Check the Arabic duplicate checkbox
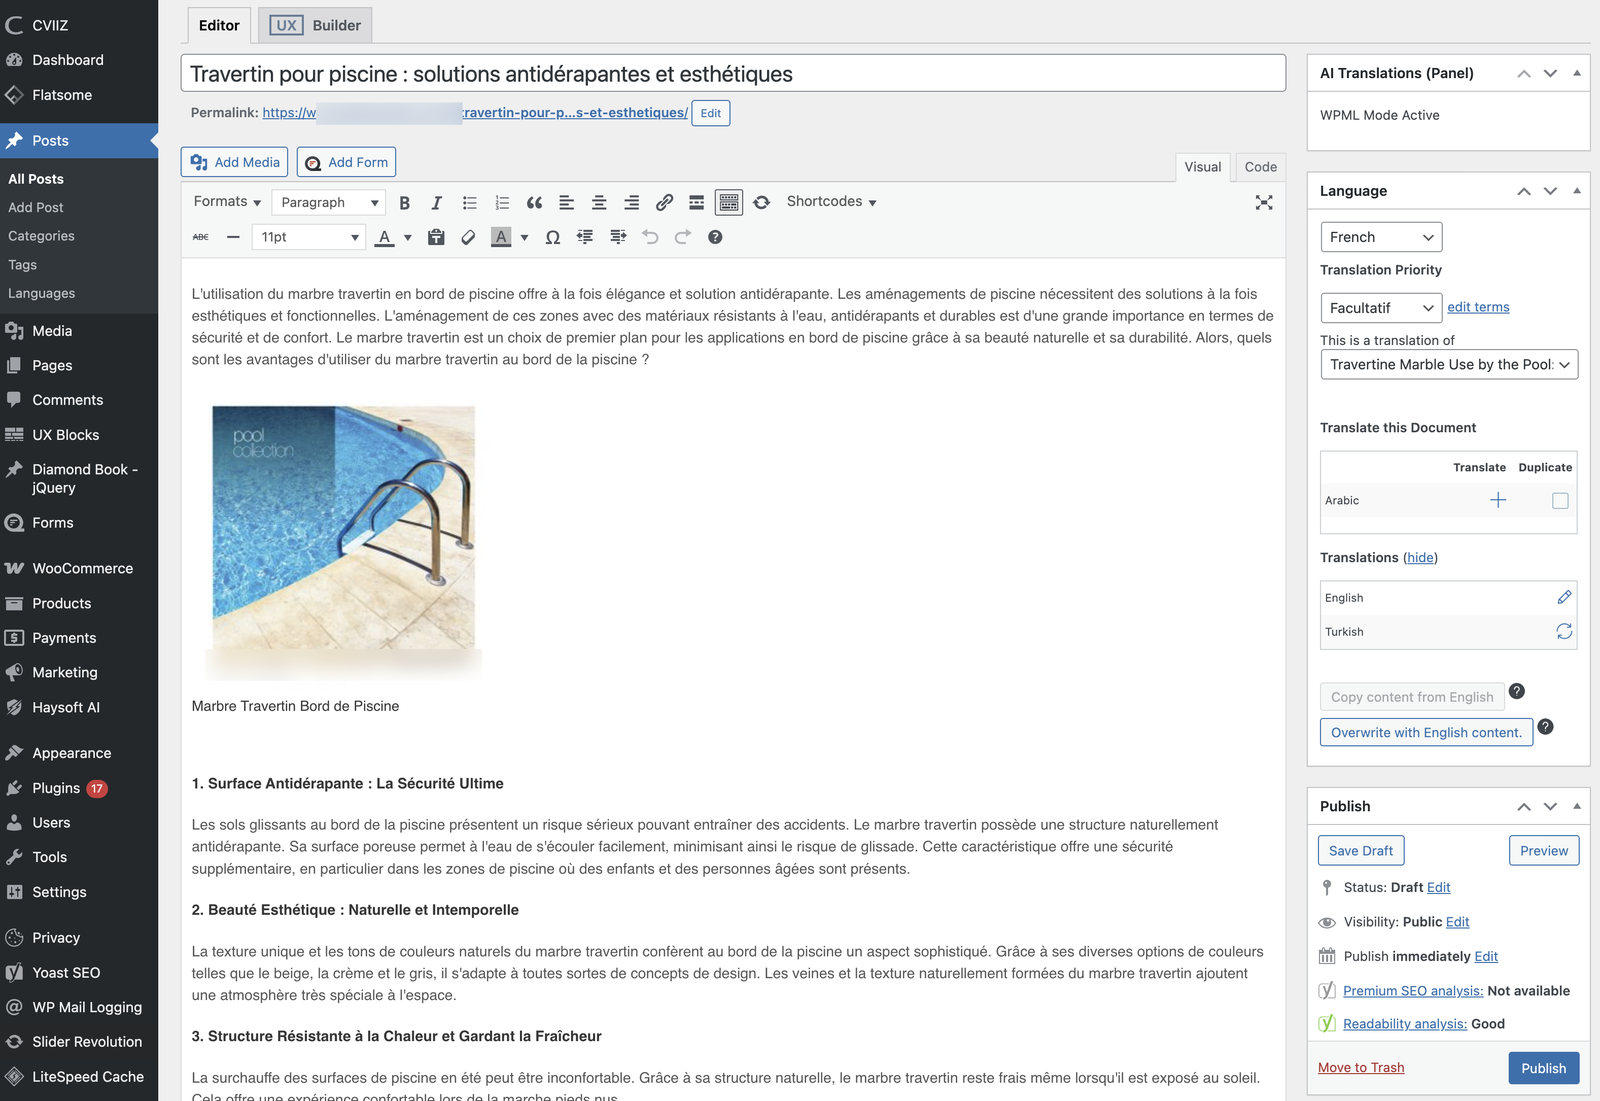 (x=1560, y=500)
